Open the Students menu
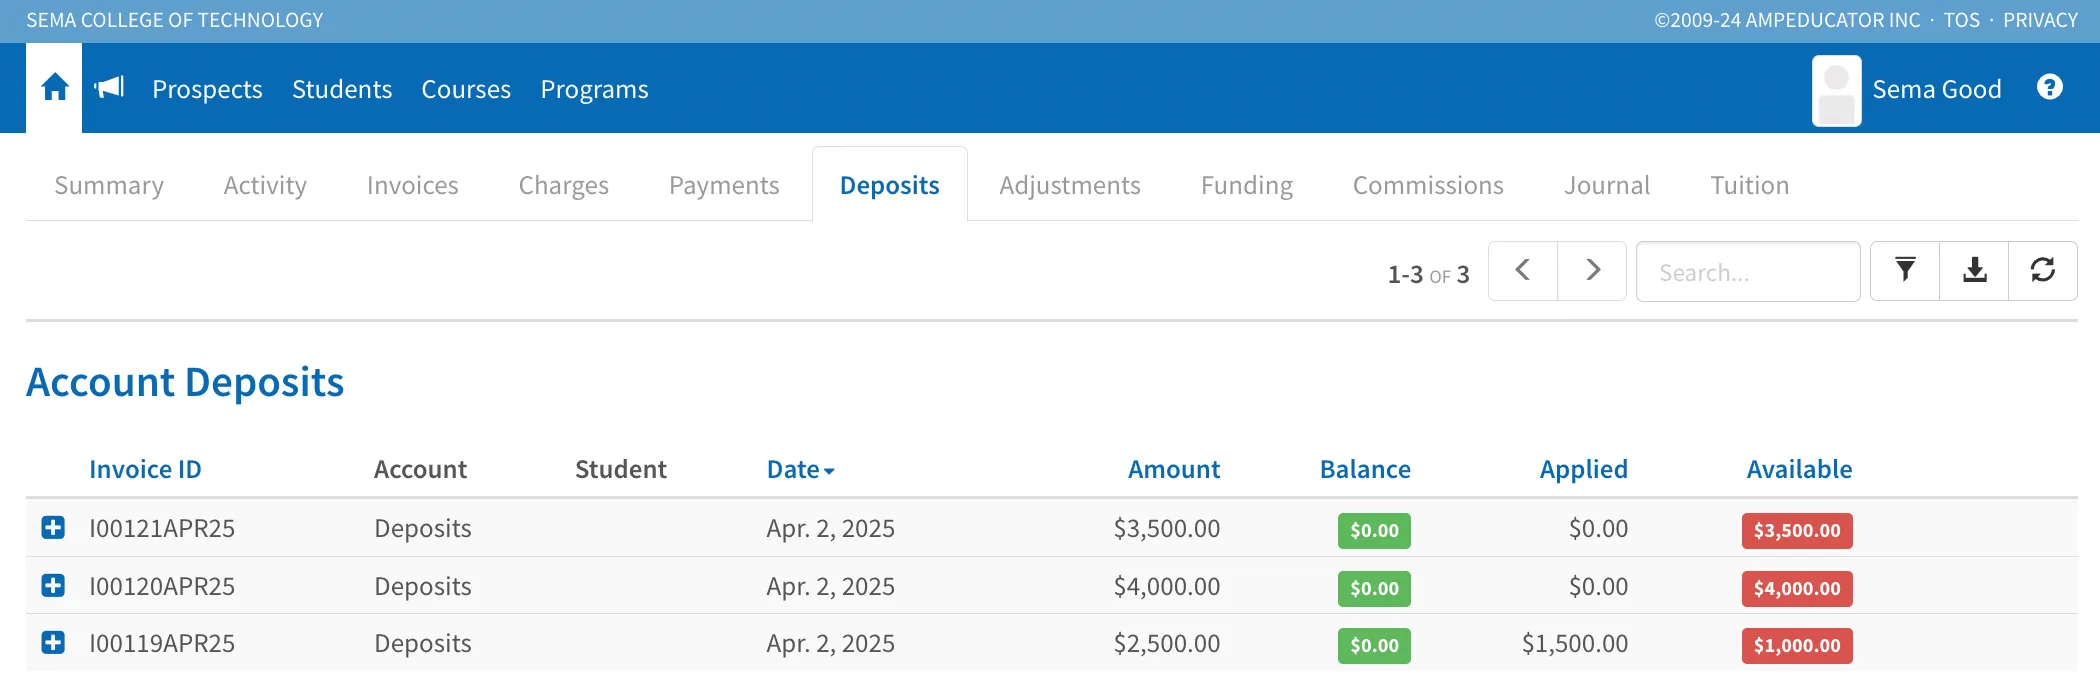Screen dimensions: 2100x678 click(341, 89)
